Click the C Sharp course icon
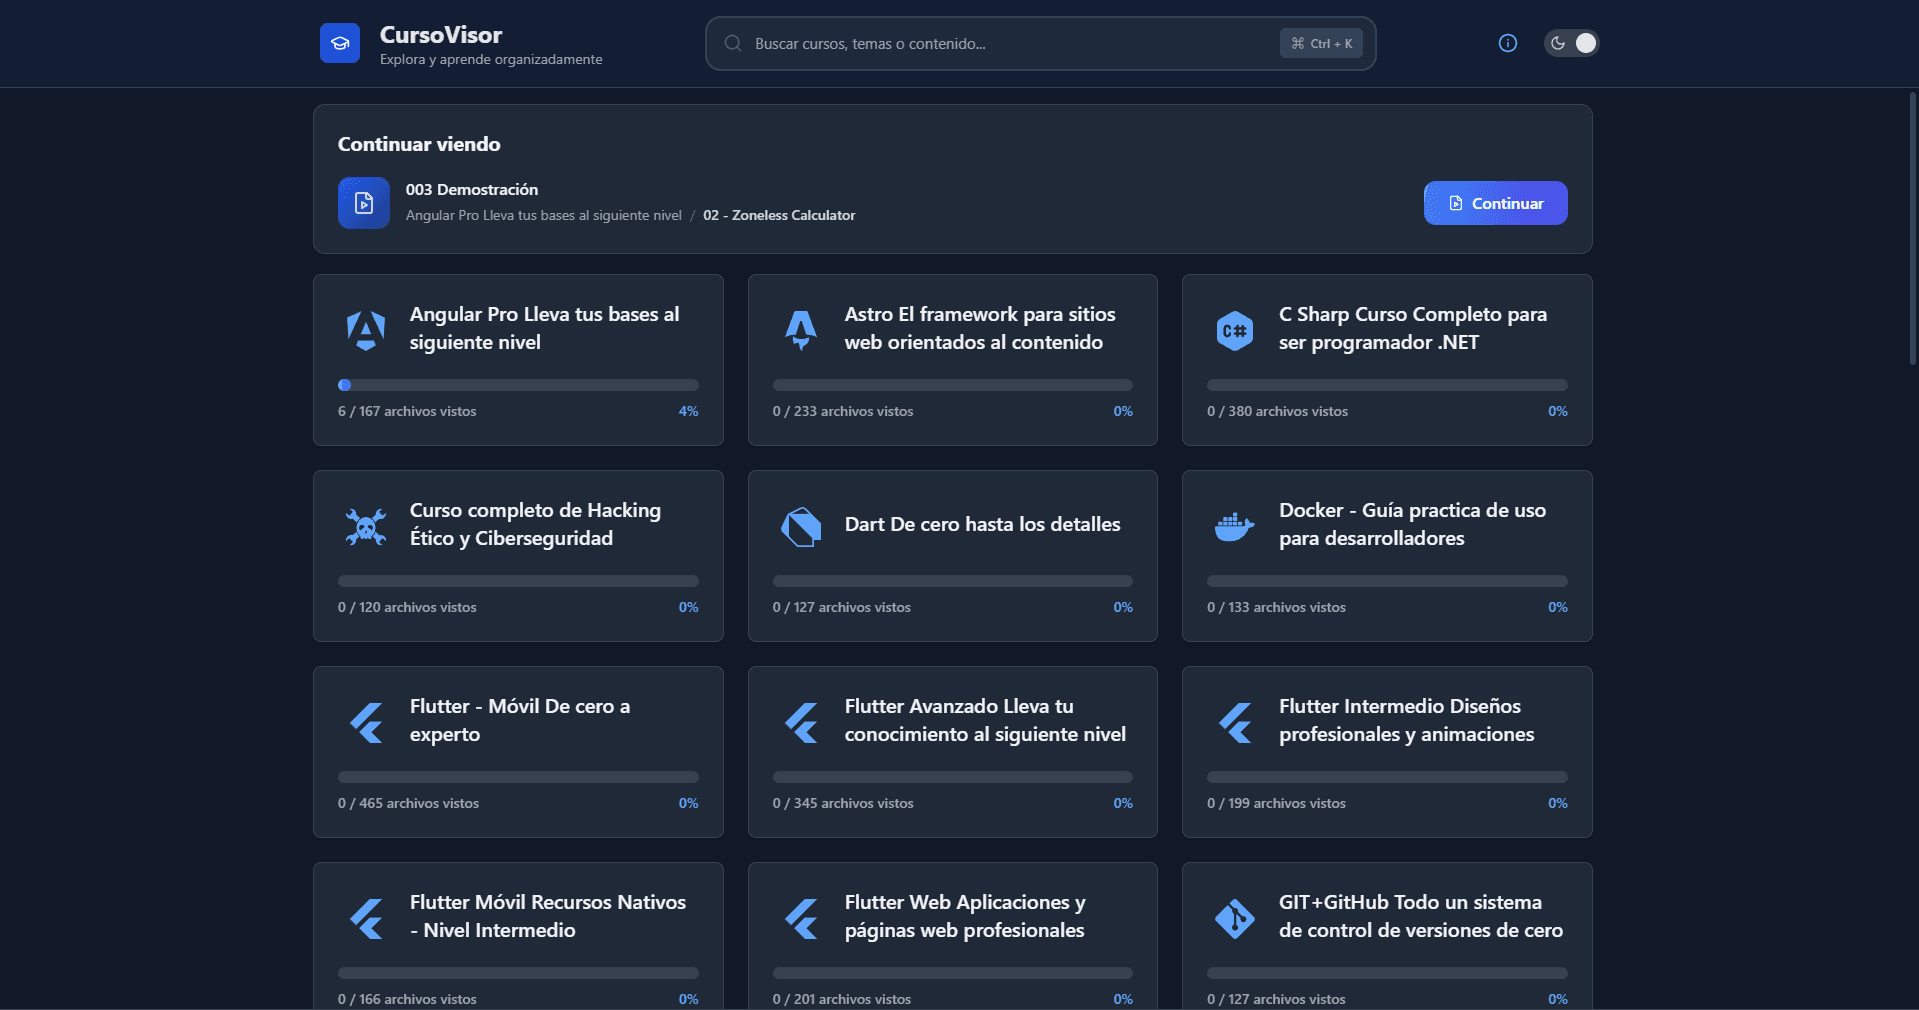This screenshot has height=1010, width=1919. tap(1235, 330)
